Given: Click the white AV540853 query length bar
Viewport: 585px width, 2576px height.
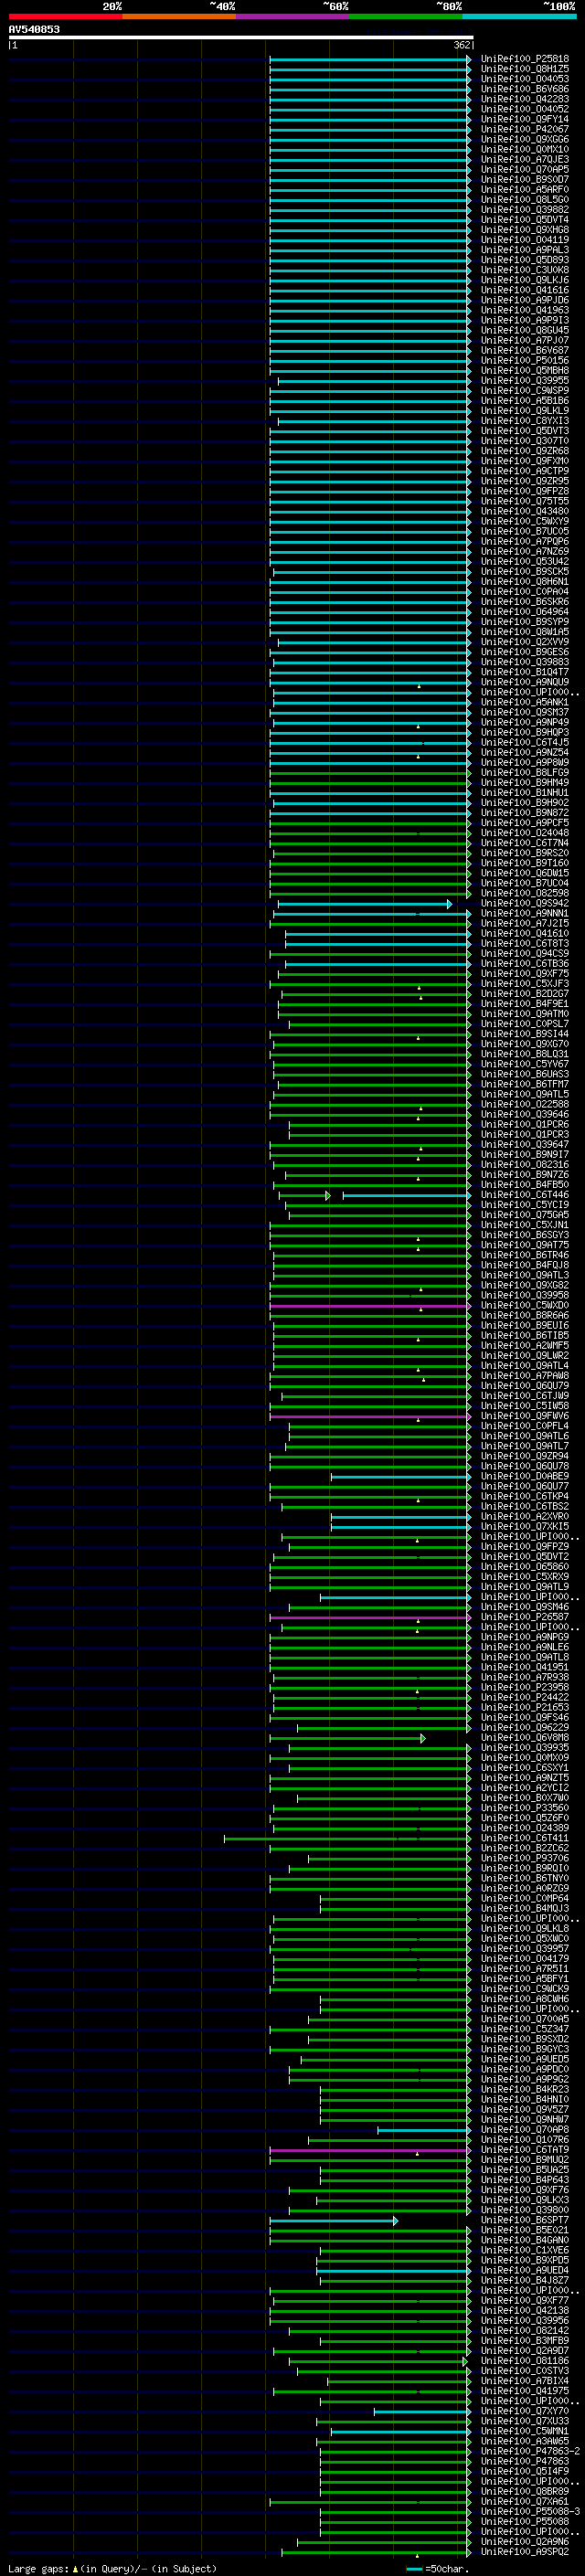Looking at the screenshot, I should coord(241,38).
